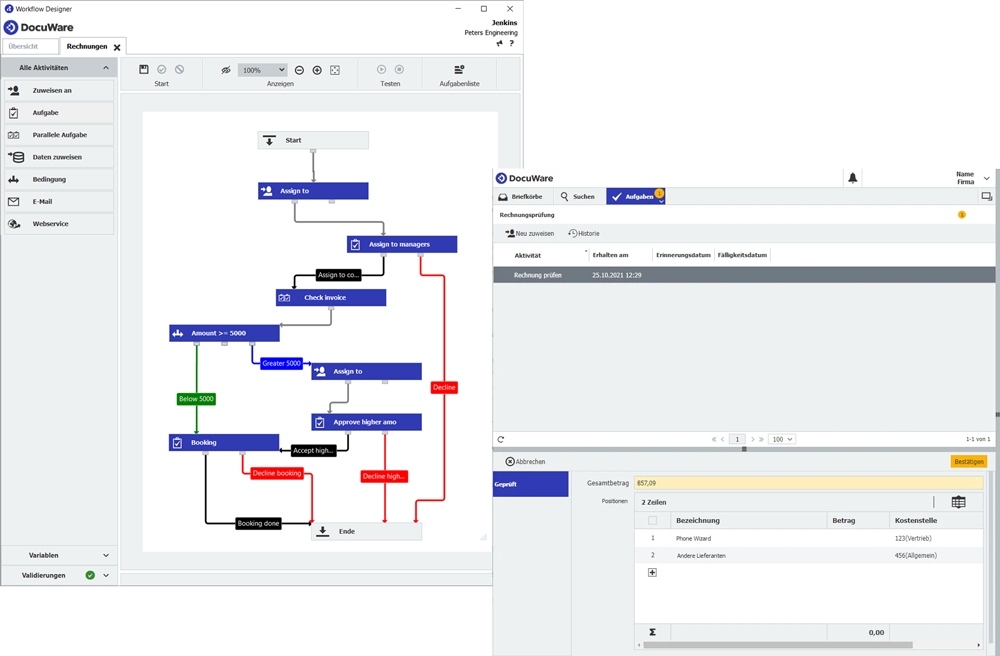
Task: Expand the Variablen section
Action: (x=106, y=555)
